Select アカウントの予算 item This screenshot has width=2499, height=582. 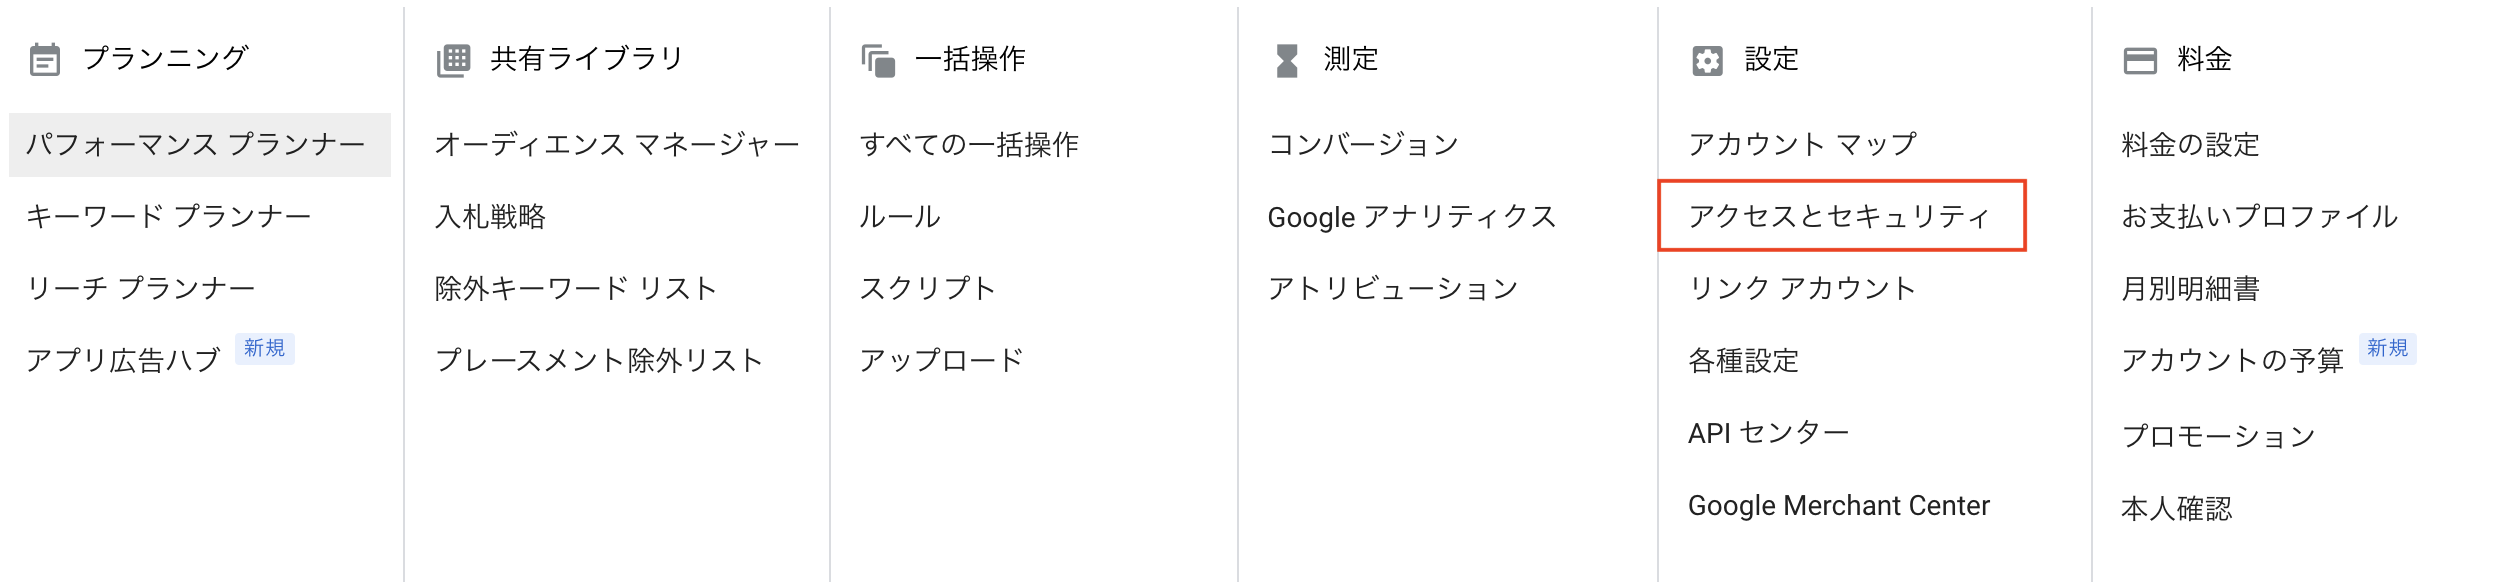coord(2232,361)
